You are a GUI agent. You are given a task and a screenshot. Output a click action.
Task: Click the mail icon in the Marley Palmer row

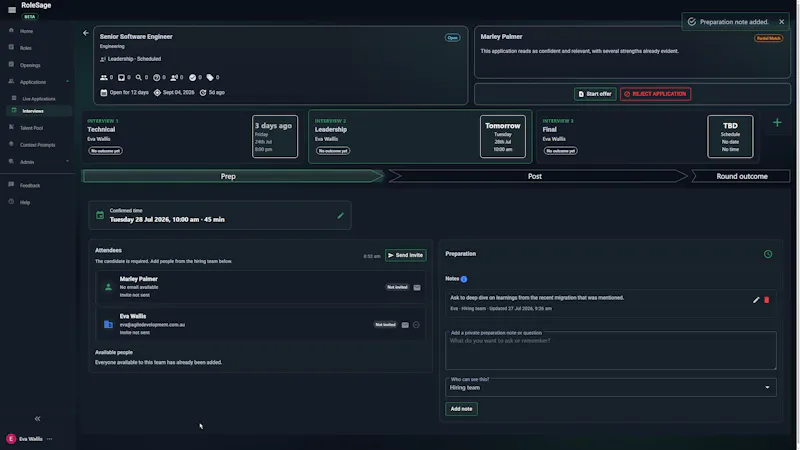(417, 288)
